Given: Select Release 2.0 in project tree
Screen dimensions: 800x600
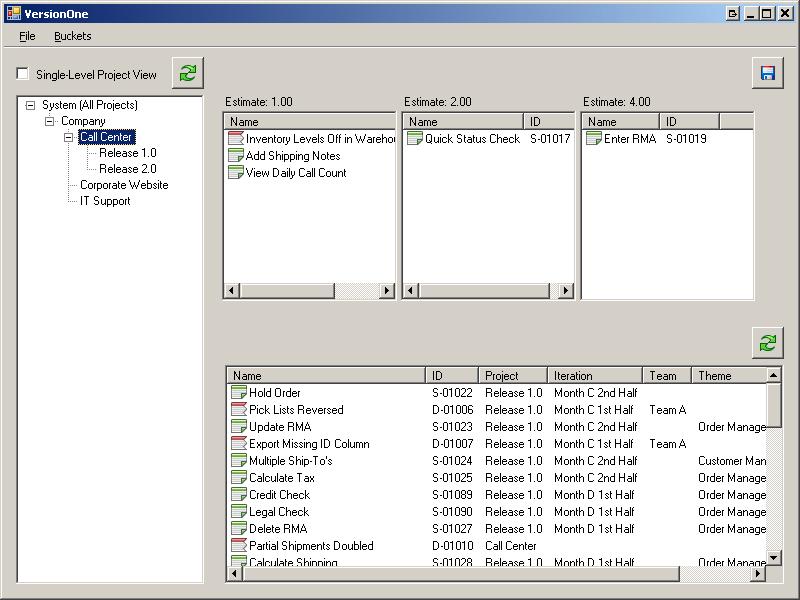Looking at the screenshot, I should pos(128,169).
